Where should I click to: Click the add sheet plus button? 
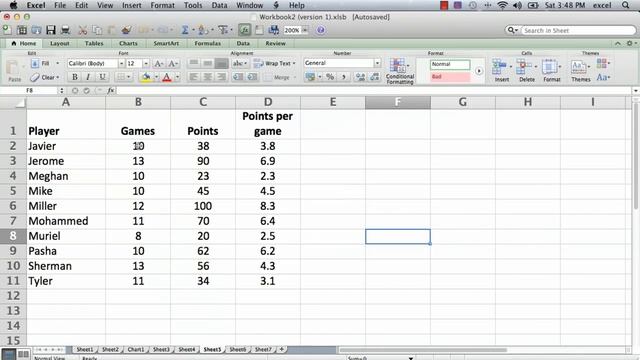(281, 349)
